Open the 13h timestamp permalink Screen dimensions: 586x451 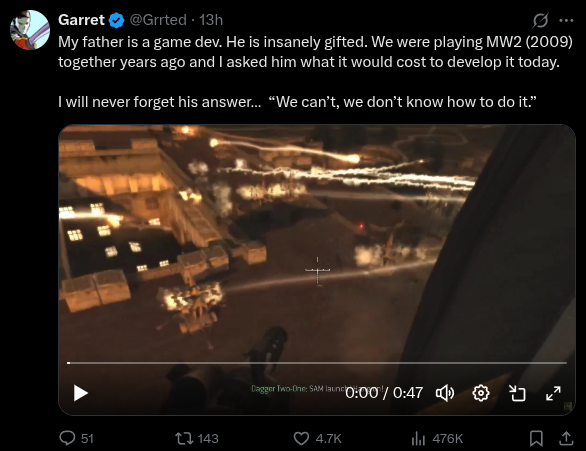(x=211, y=20)
